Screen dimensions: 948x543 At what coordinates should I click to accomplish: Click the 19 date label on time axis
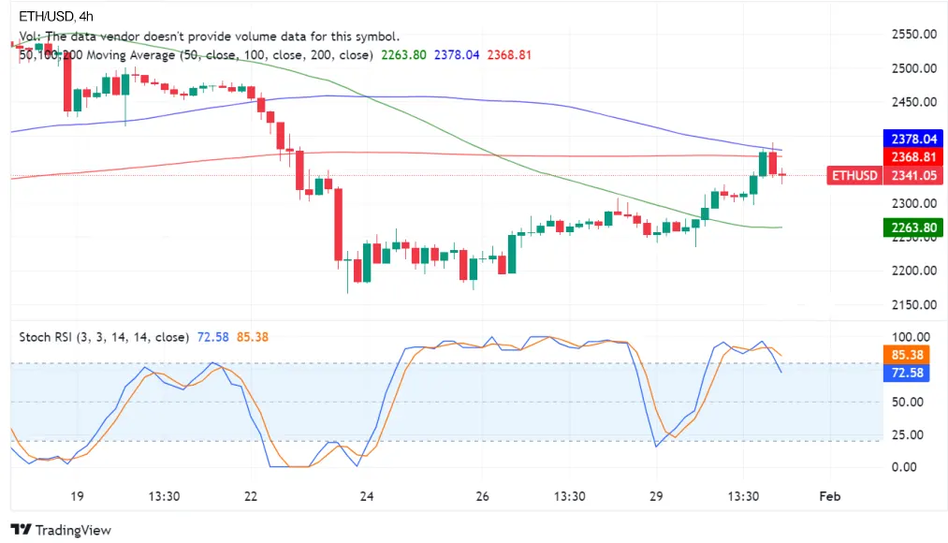click(77, 496)
